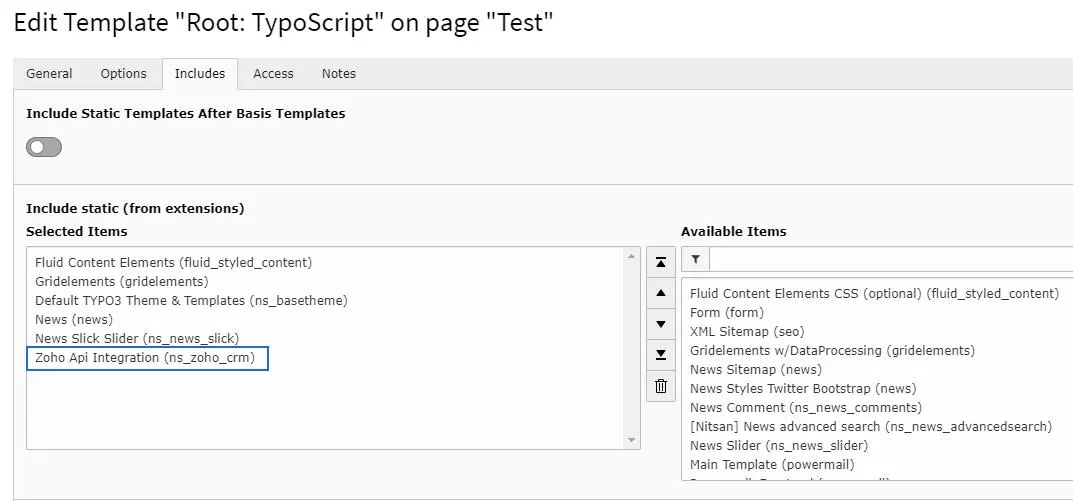Select News (news) in Selected Items
This screenshot has height=501, width=1073.
pos(74,320)
